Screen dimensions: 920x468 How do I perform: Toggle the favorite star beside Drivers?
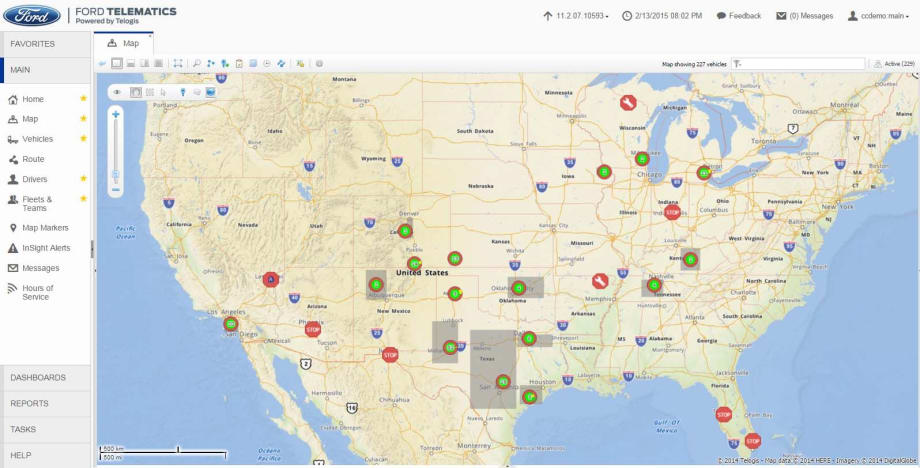(x=83, y=178)
